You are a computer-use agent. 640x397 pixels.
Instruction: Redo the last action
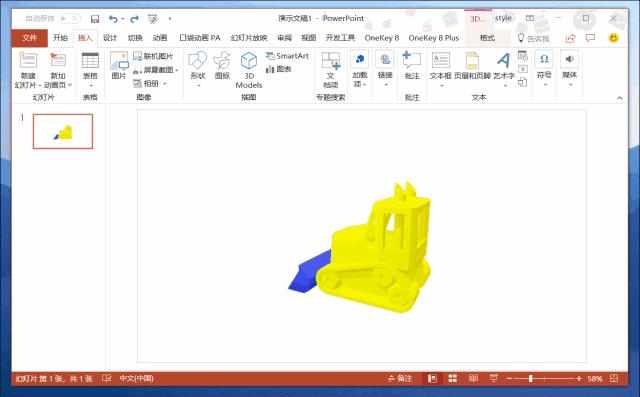[134, 19]
